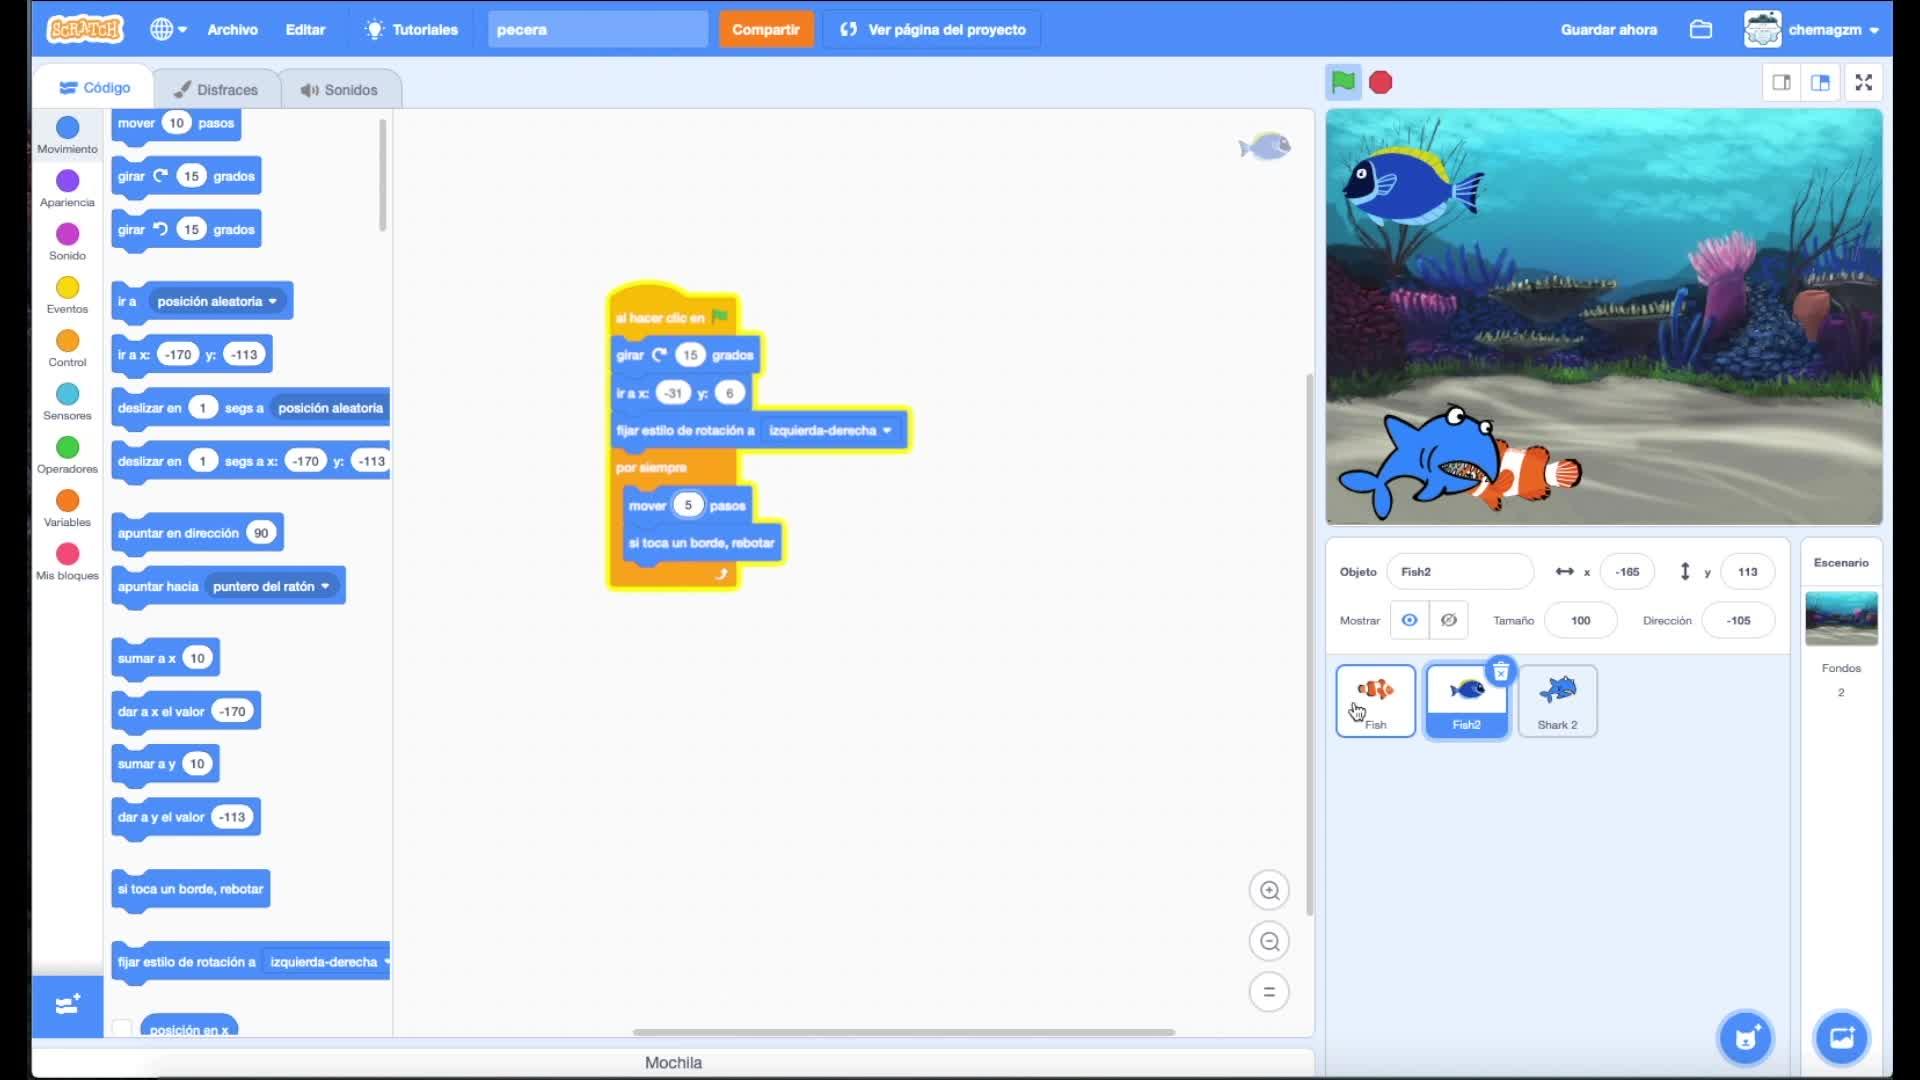Zoom out of the code workspace

1269,941
